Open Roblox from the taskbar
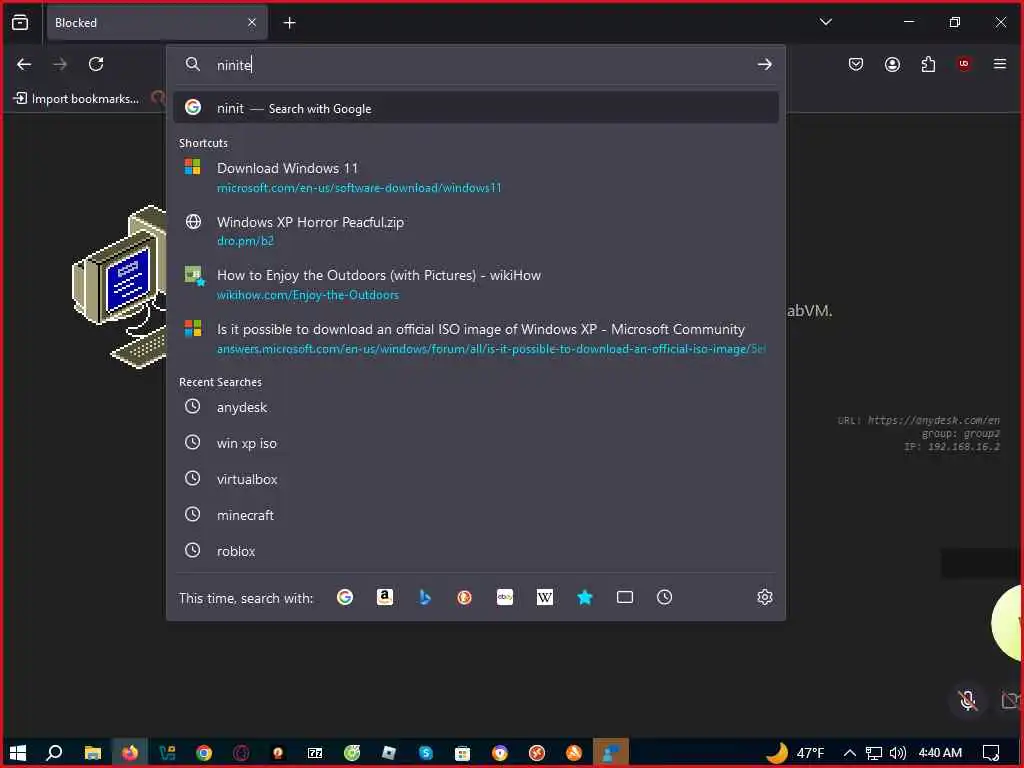Screen dimensions: 1024x768 (x=389, y=752)
